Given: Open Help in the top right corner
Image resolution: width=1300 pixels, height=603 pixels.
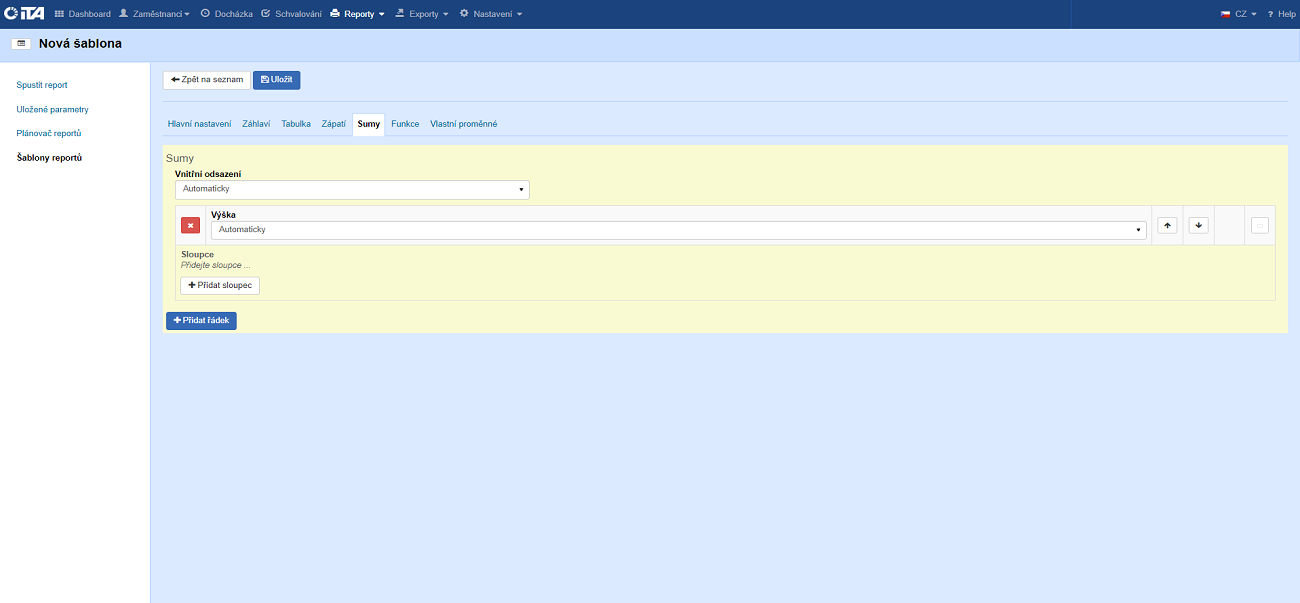Looking at the screenshot, I should pos(1281,14).
